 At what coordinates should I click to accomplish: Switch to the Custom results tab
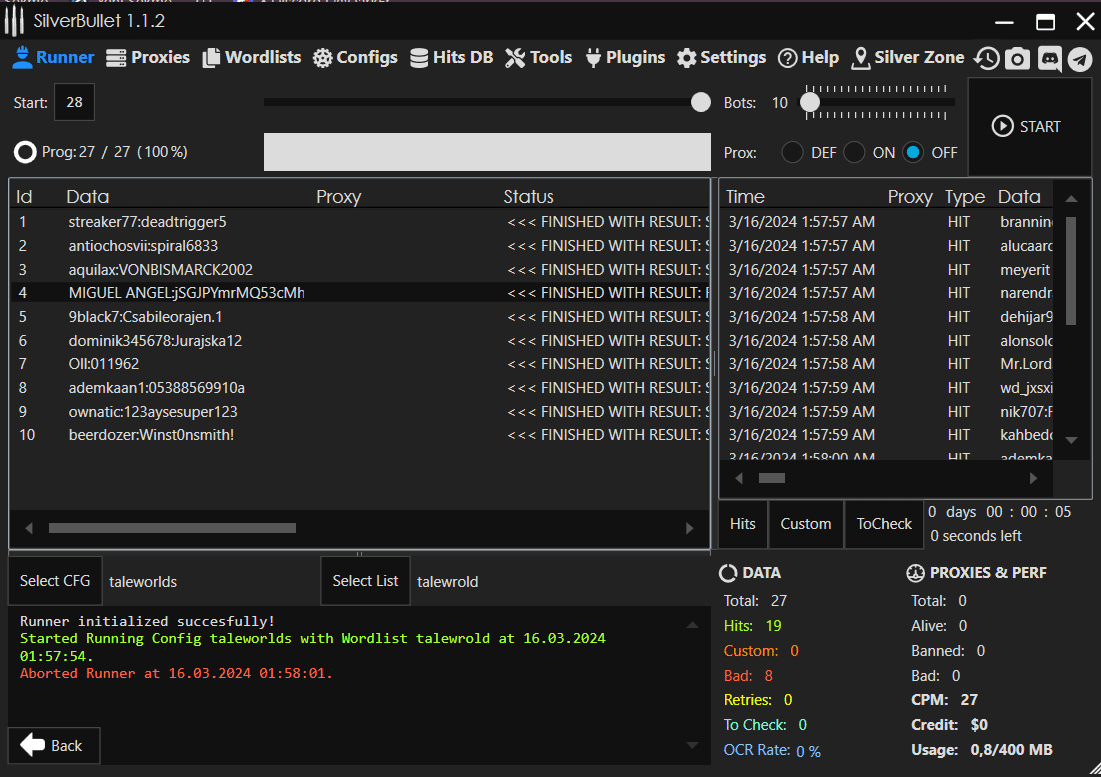click(x=805, y=524)
